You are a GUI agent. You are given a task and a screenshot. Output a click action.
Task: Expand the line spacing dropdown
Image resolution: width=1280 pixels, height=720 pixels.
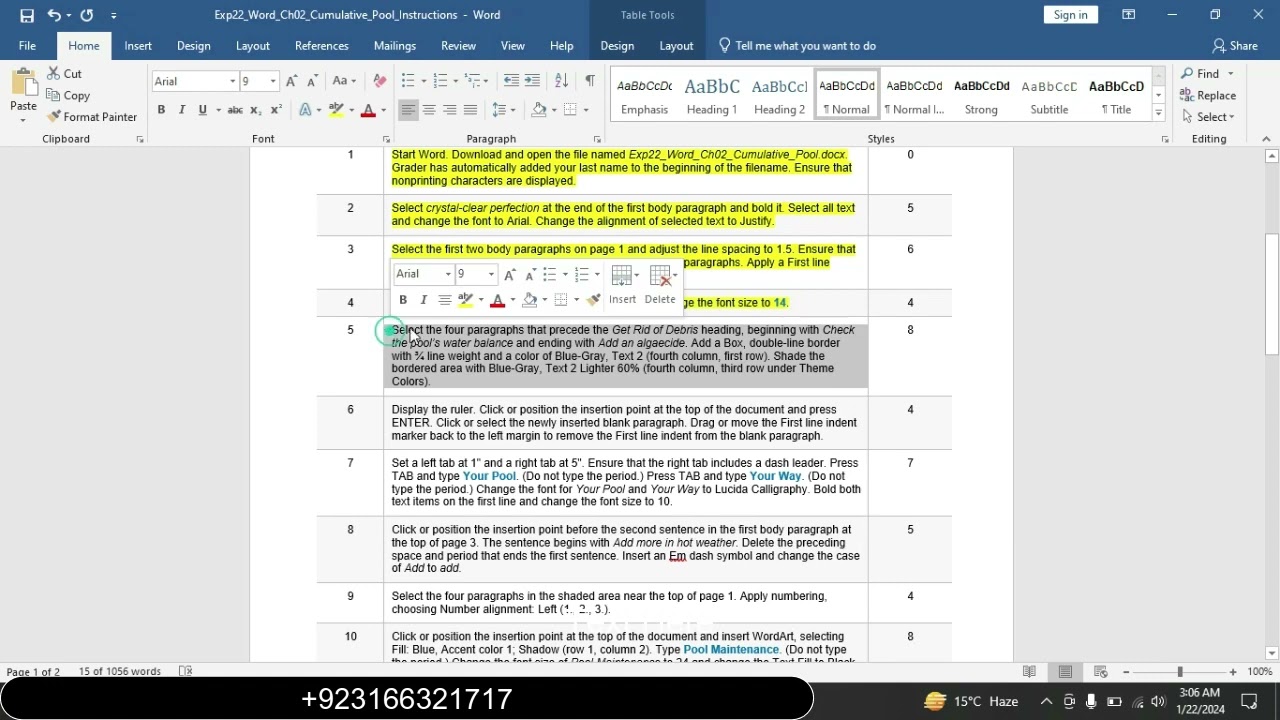pyautogui.click(x=511, y=110)
